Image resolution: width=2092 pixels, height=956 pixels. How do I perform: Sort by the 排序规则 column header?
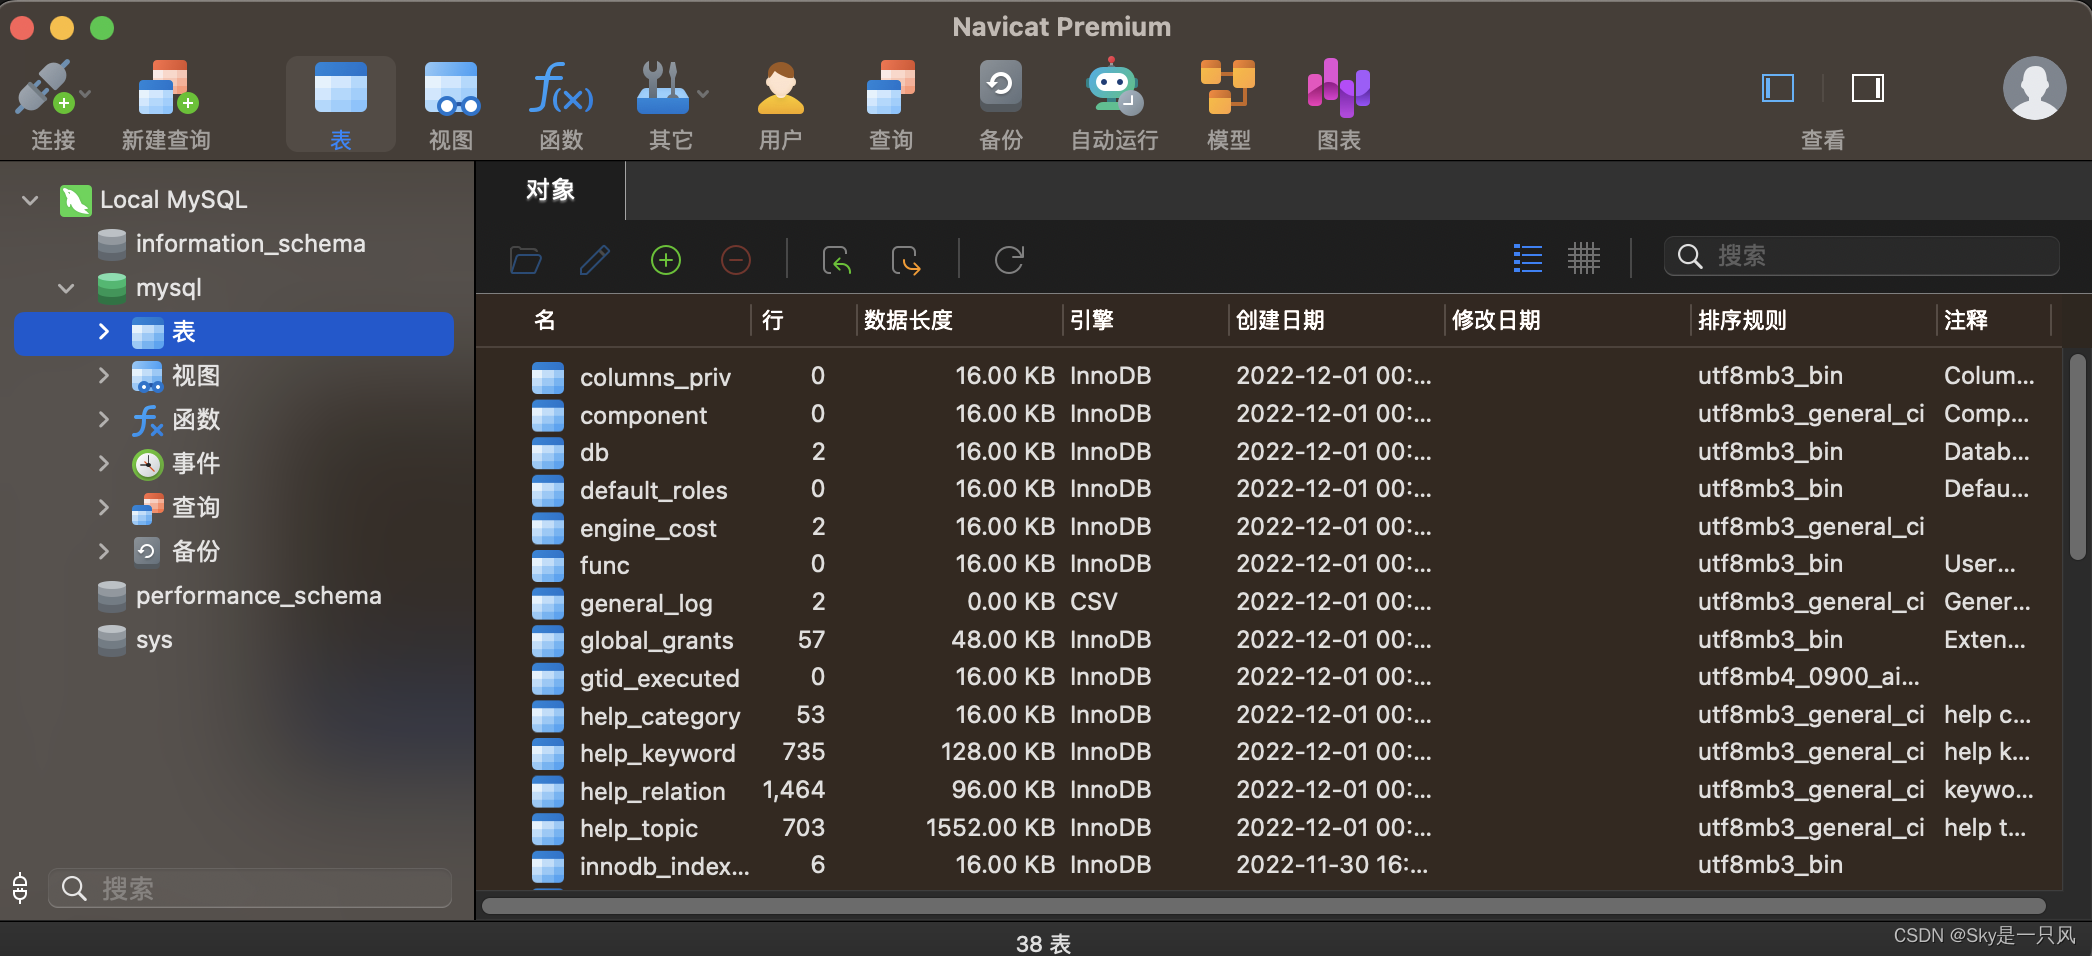(1742, 320)
